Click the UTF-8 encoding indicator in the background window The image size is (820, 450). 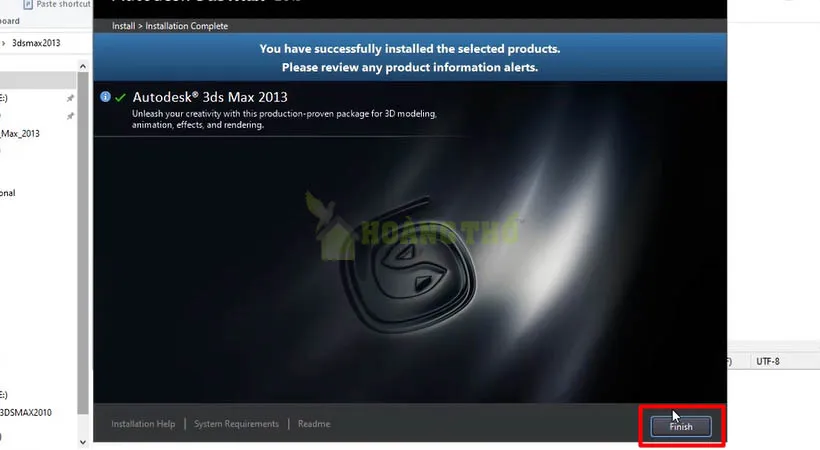click(x=768, y=361)
